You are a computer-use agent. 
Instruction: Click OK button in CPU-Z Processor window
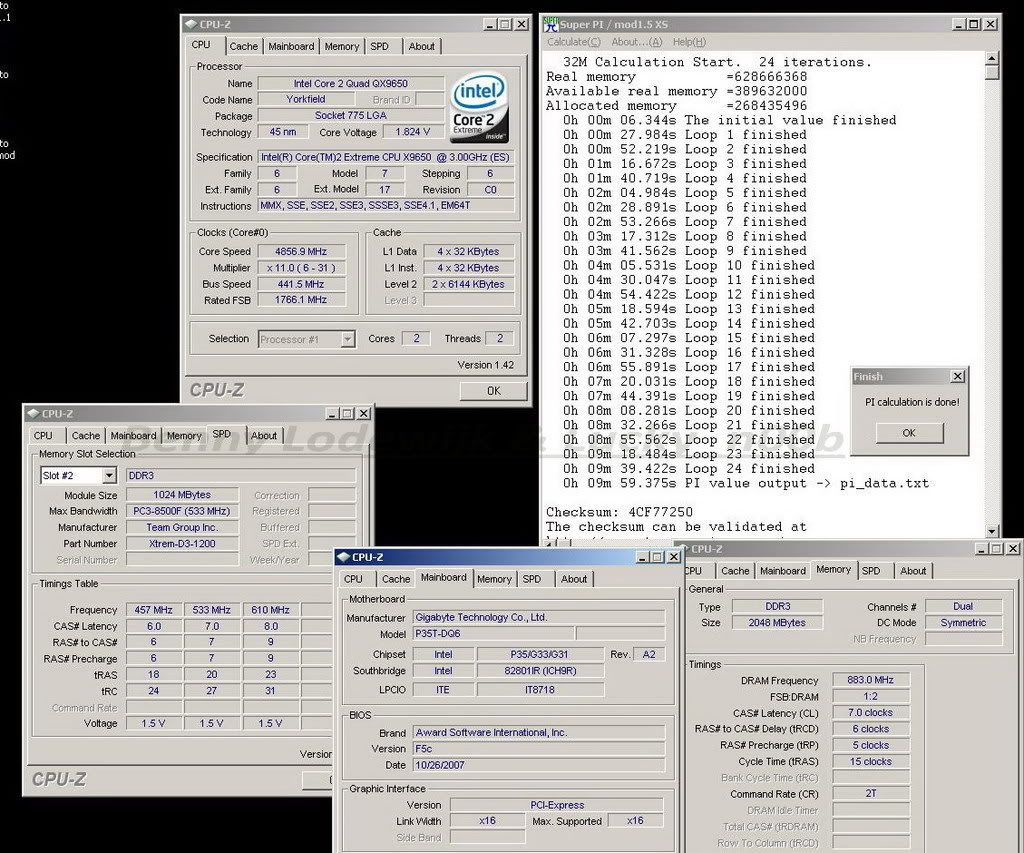pyautogui.click(x=493, y=391)
